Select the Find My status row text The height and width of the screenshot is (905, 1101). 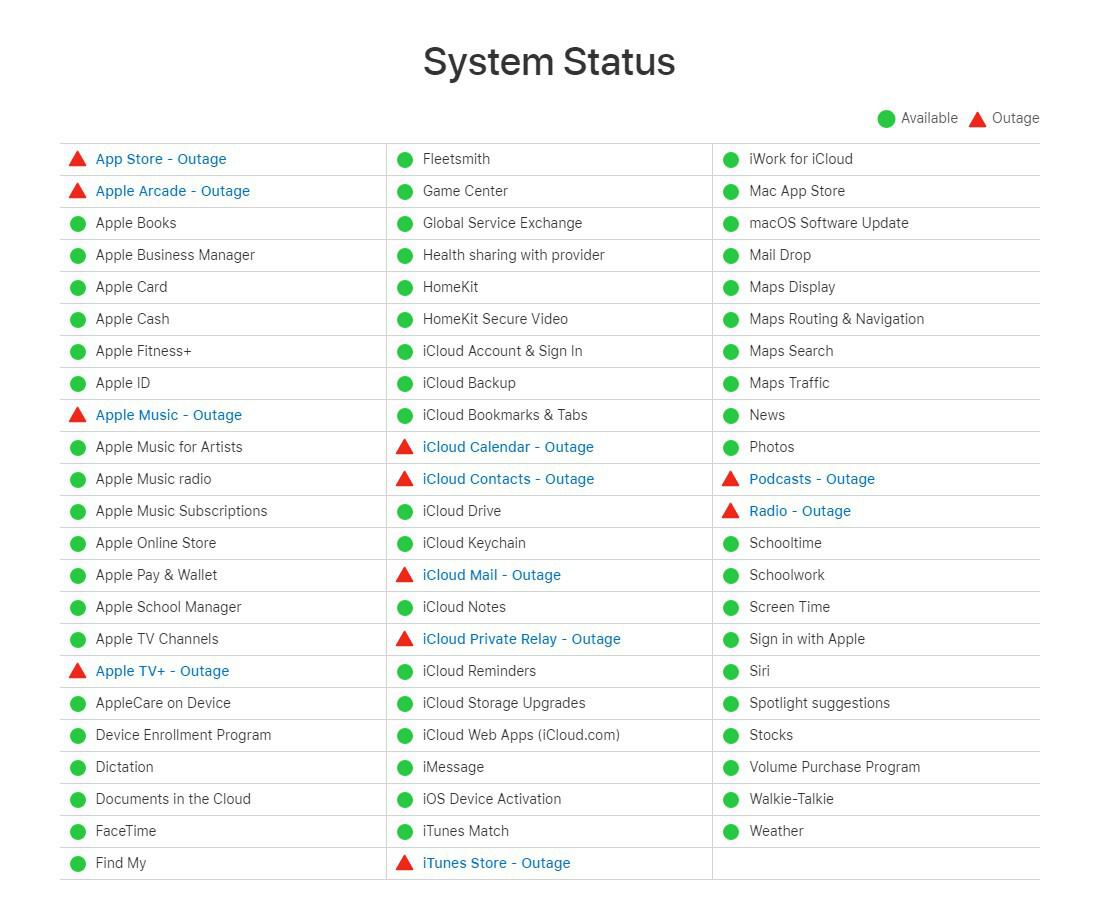121,863
